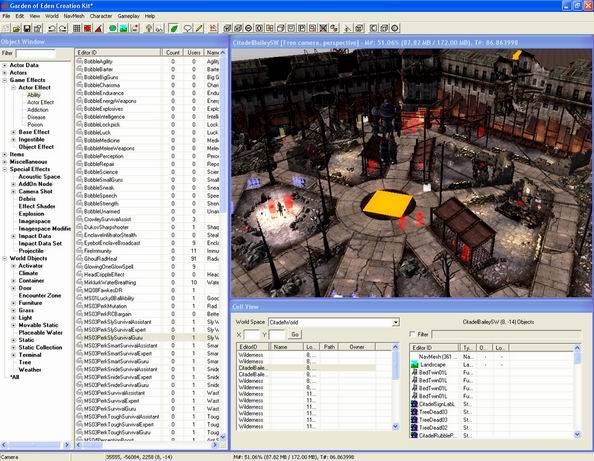
Task: Click the vertical scrollbar of the cell objects list
Action: tap(577, 391)
